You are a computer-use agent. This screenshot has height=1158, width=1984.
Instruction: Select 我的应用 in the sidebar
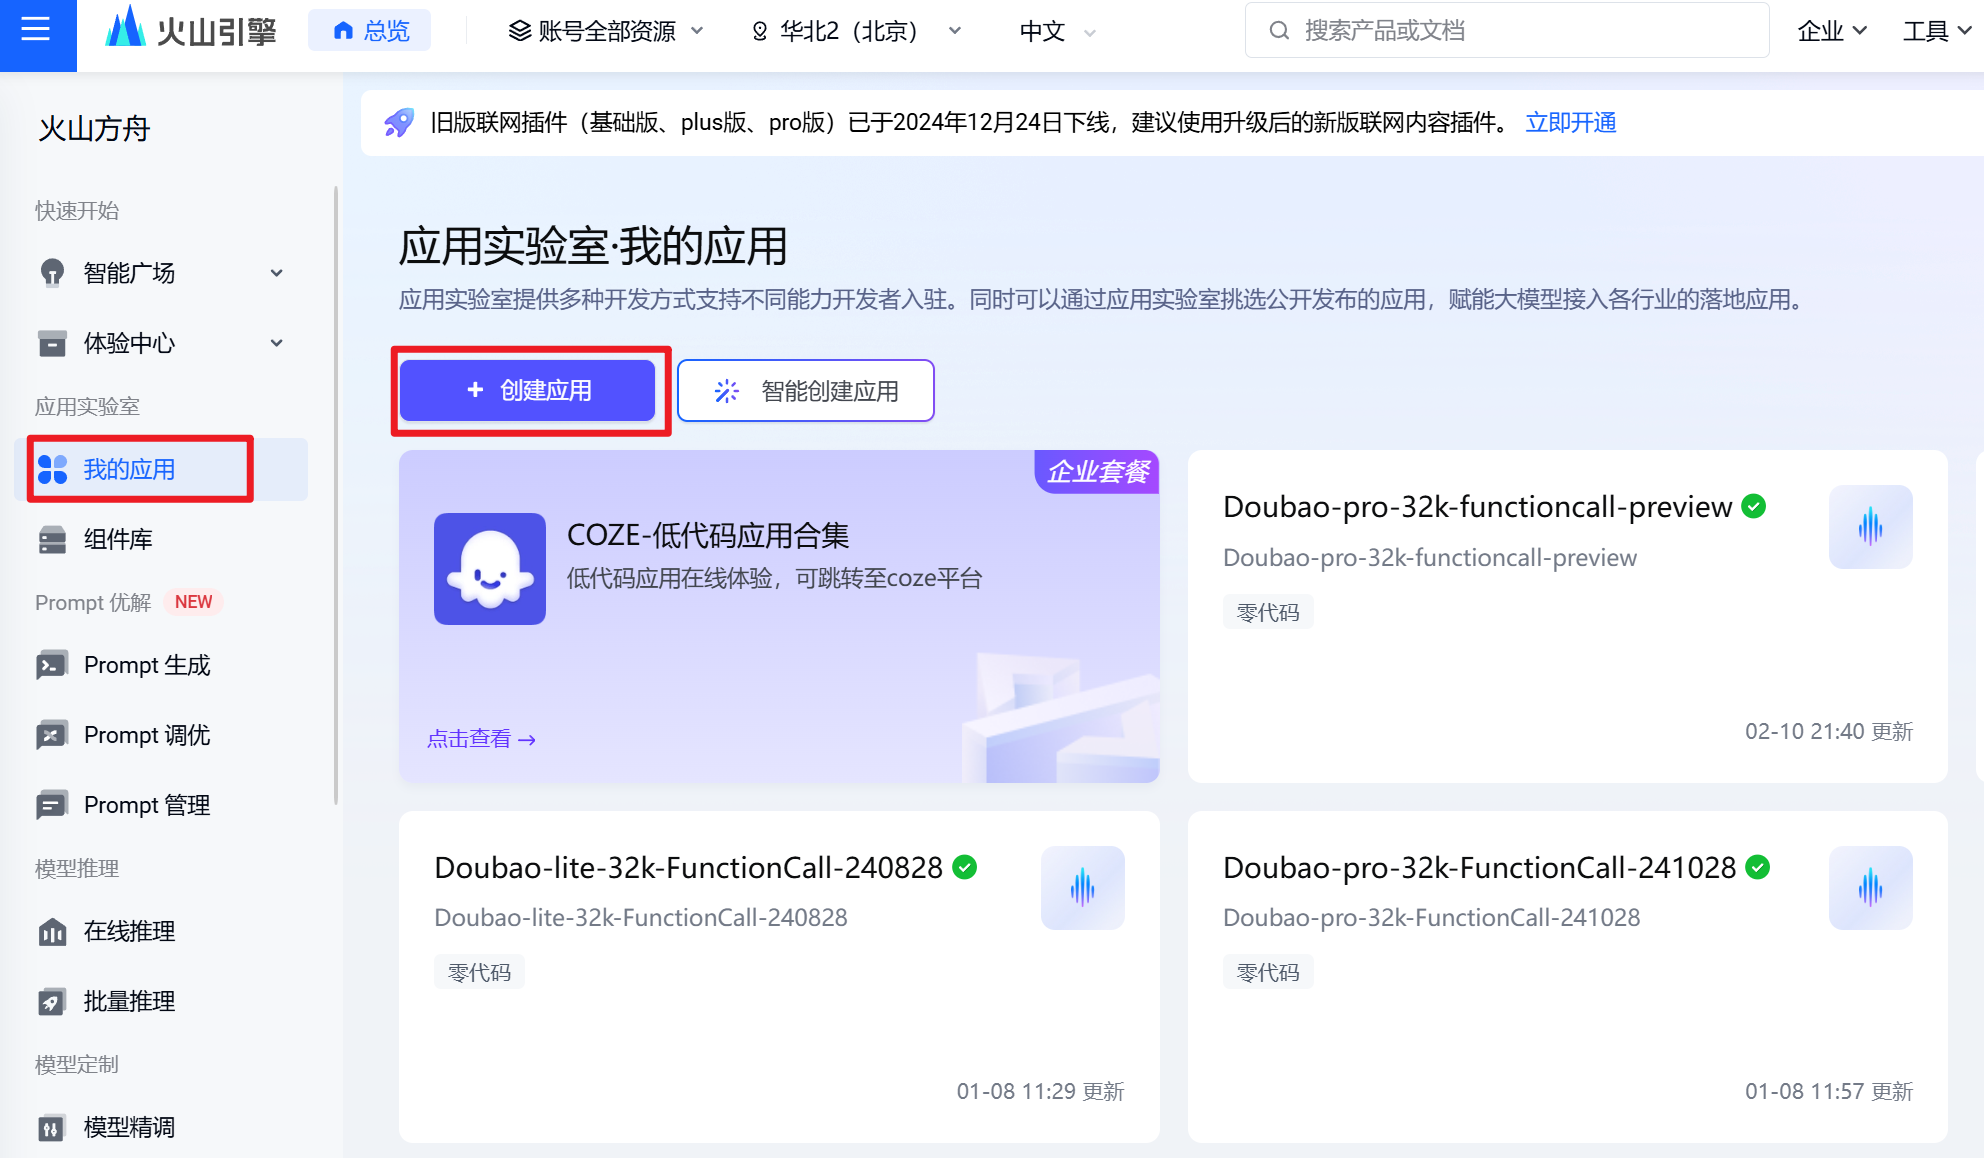pyautogui.click(x=160, y=469)
